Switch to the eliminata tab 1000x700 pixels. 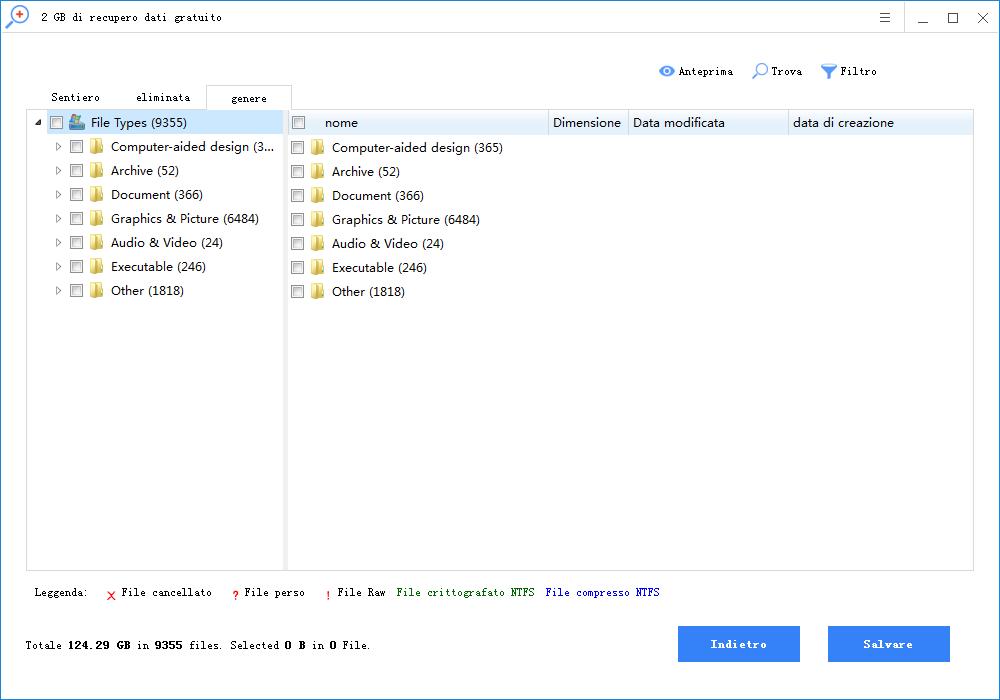tap(163, 98)
